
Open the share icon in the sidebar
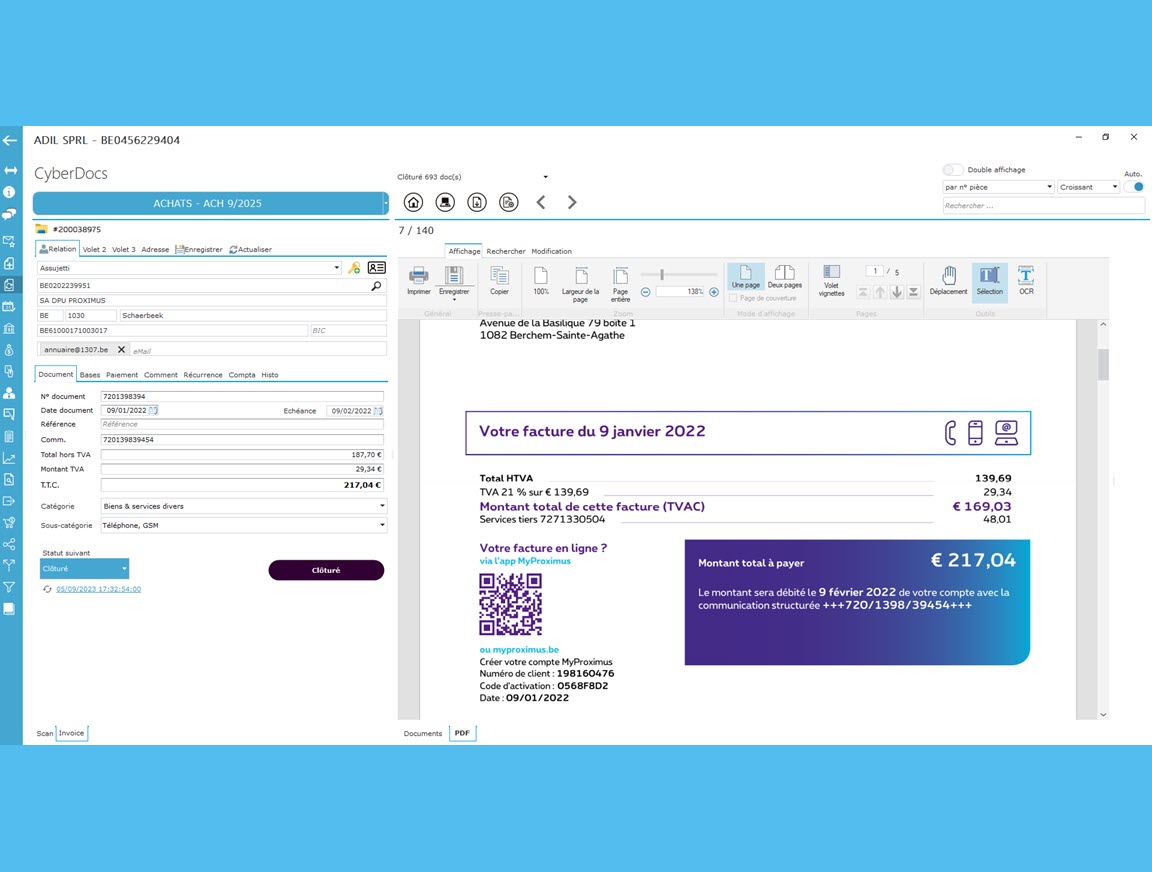click(x=10, y=544)
